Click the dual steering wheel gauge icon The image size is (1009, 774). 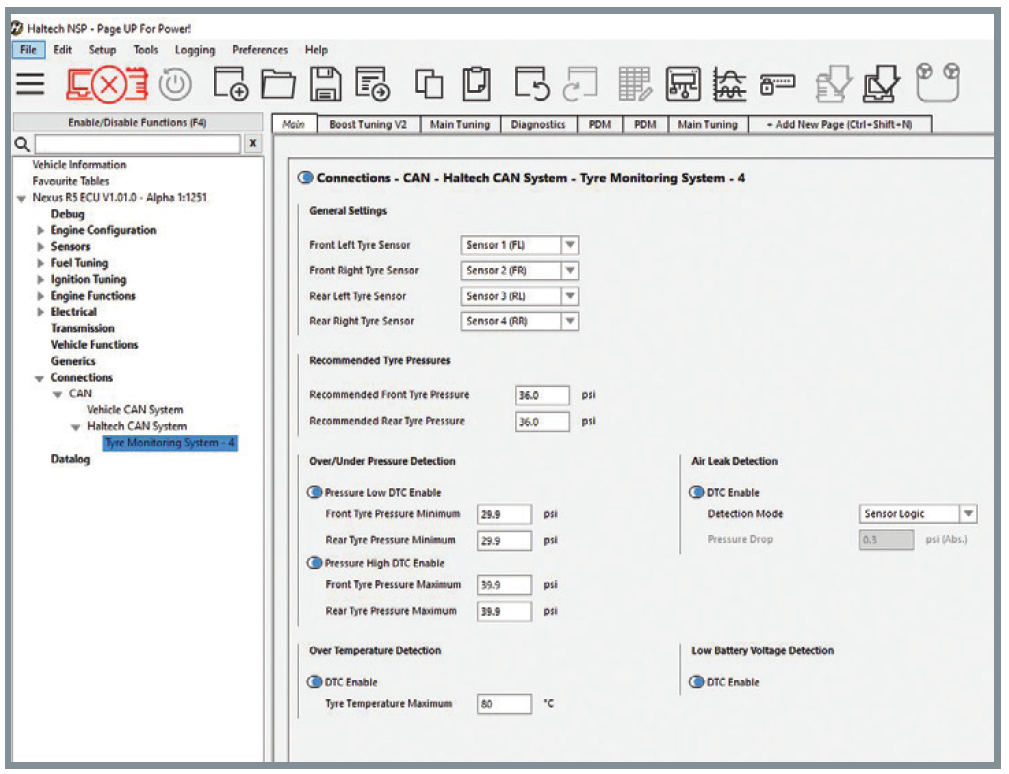938,82
